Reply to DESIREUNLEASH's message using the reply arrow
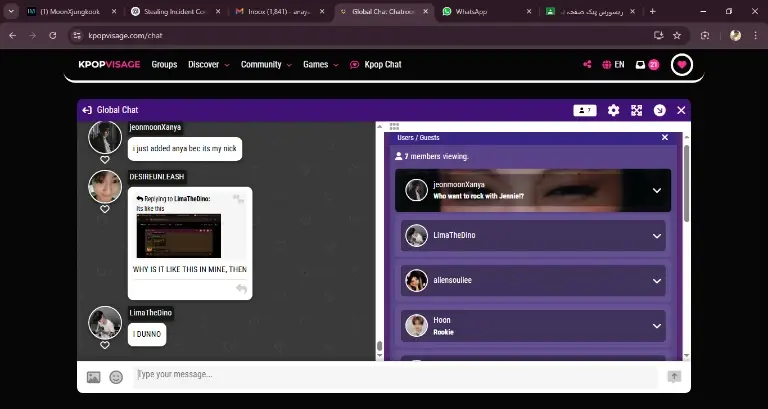The height and width of the screenshot is (409, 768). pos(241,289)
